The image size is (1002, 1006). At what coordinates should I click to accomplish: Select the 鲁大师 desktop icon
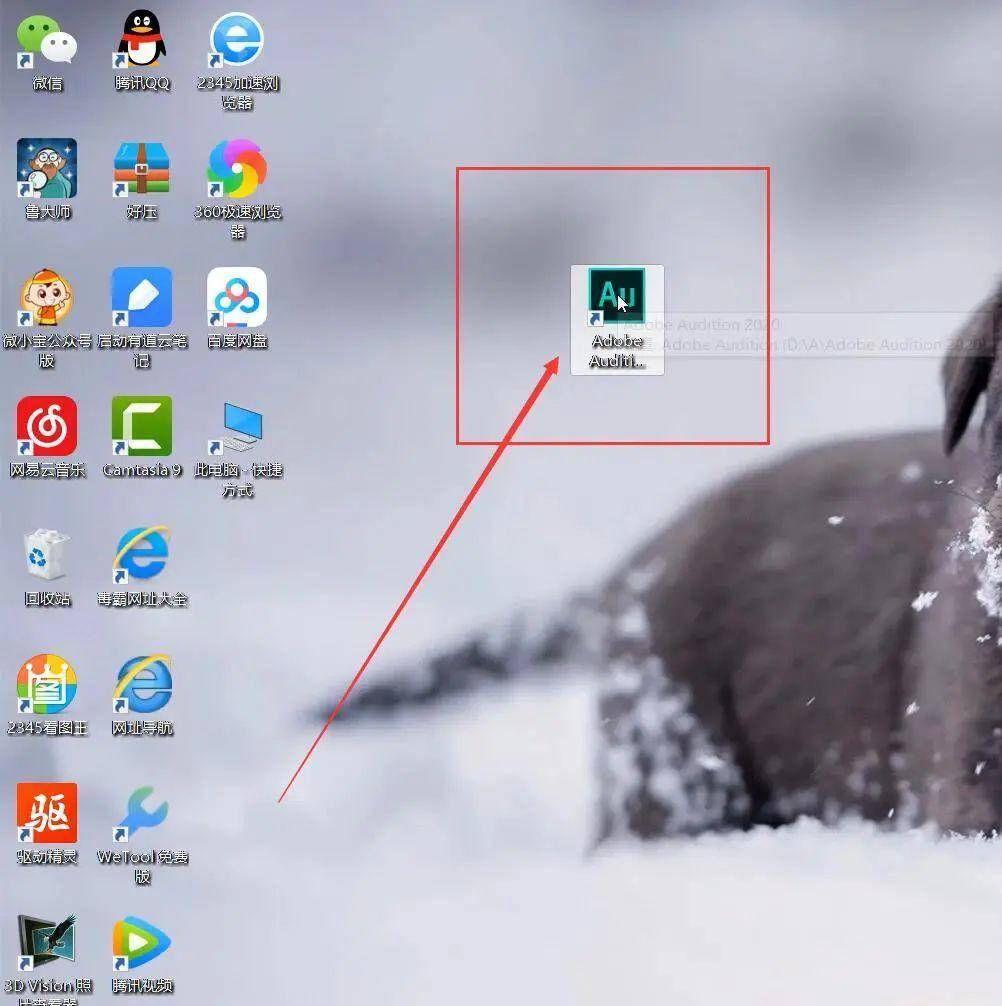tap(46, 169)
